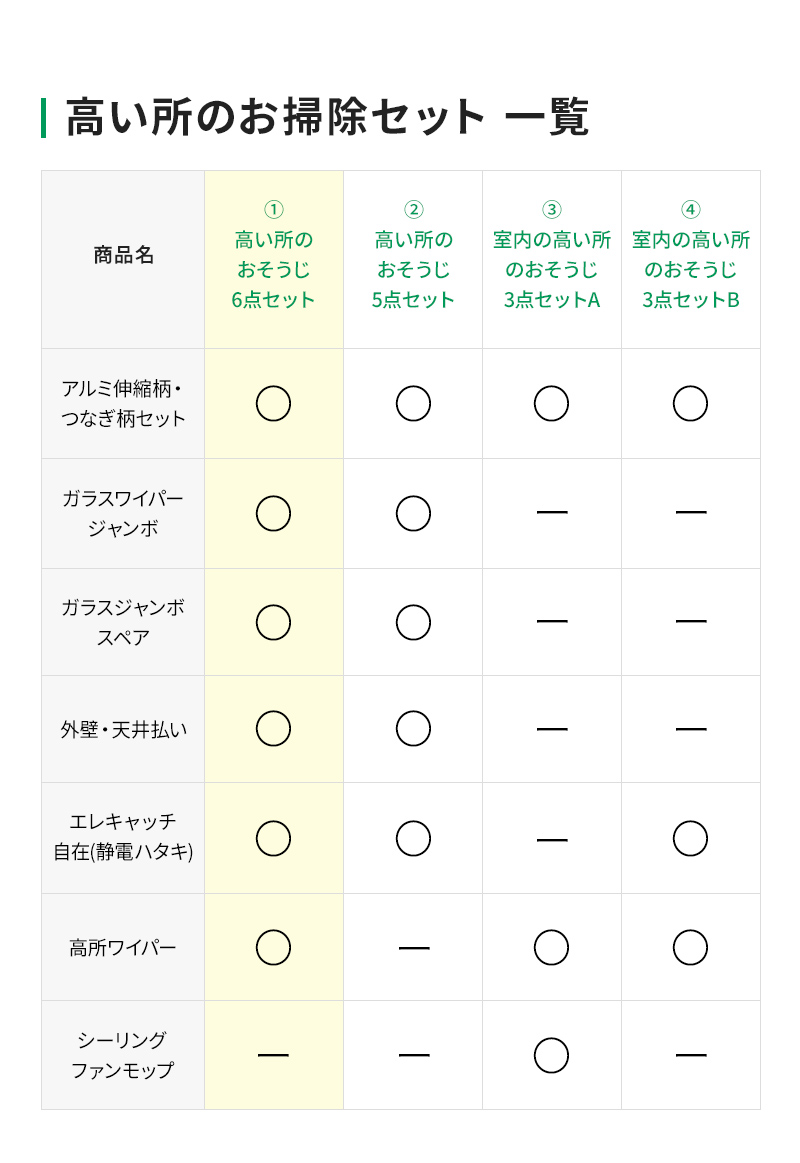The height and width of the screenshot is (1163, 800).
Task: Click the circle for アルミ伸縮柄 in set ①
Action: (x=273, y=404)
